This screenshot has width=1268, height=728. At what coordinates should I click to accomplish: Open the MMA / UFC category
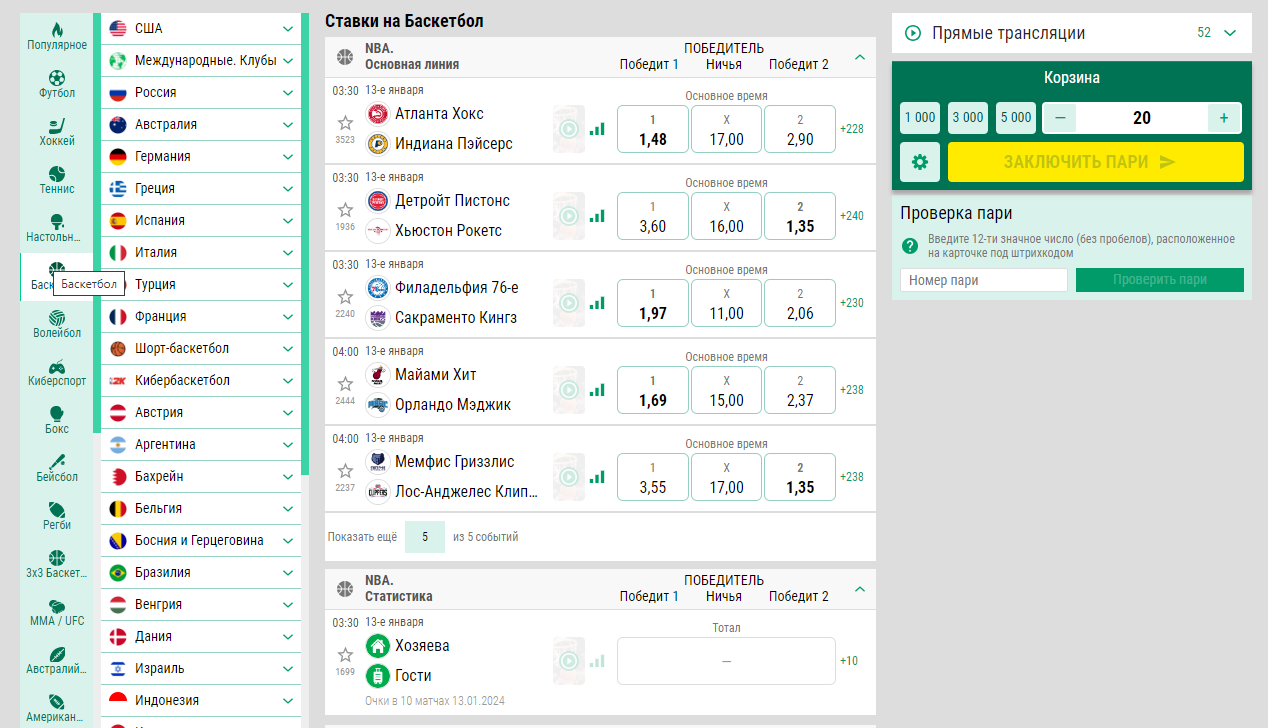coord(57,612)
